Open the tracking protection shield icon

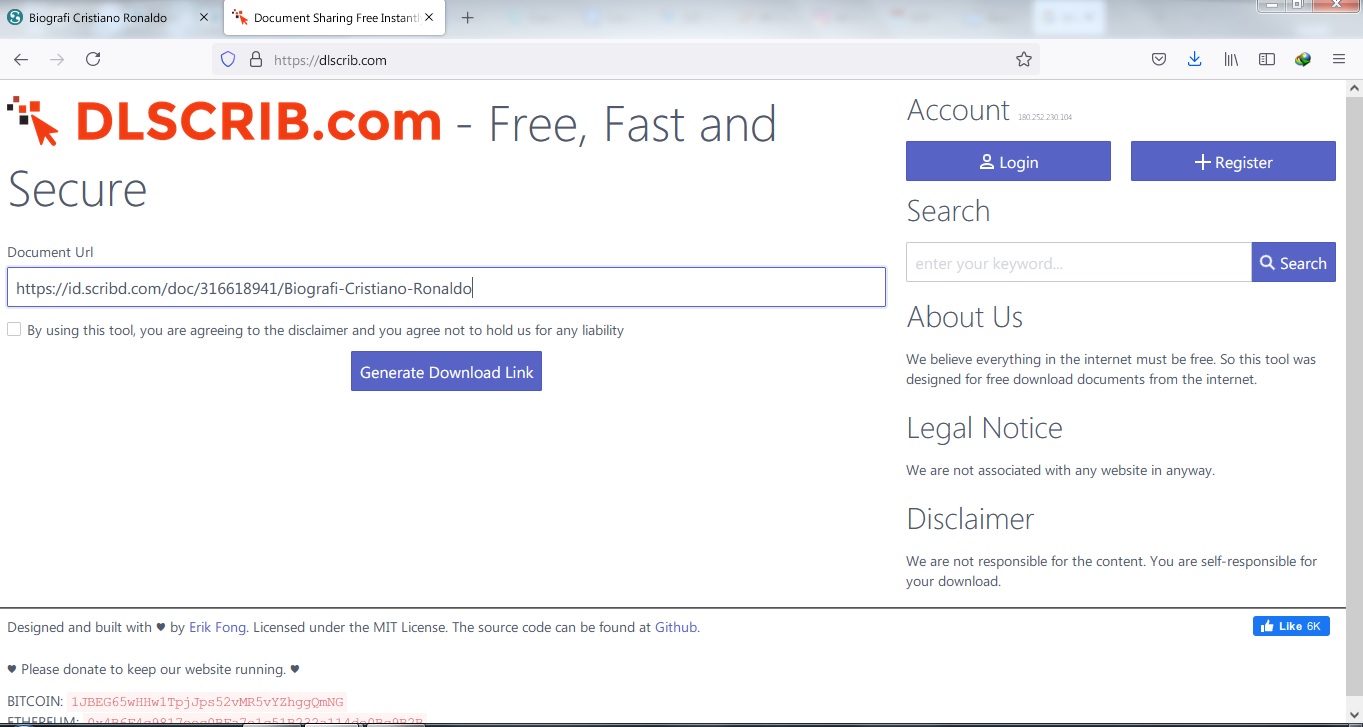click(228, 60)
